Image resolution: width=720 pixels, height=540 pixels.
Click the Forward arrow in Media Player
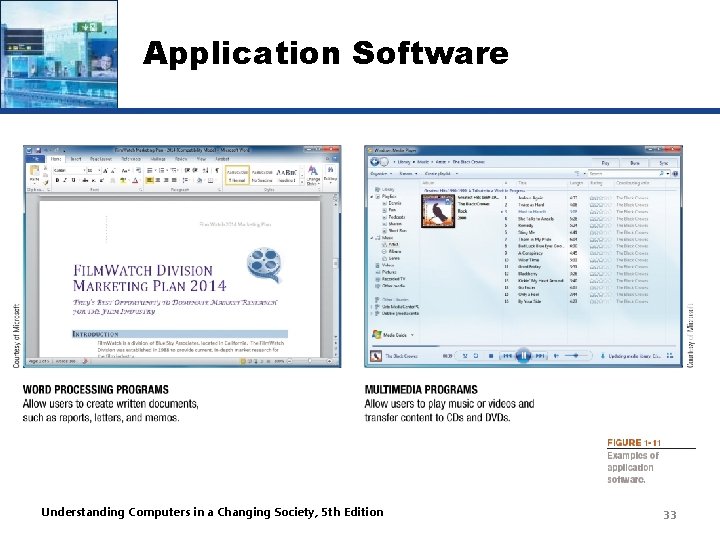(x=384, y=162)
